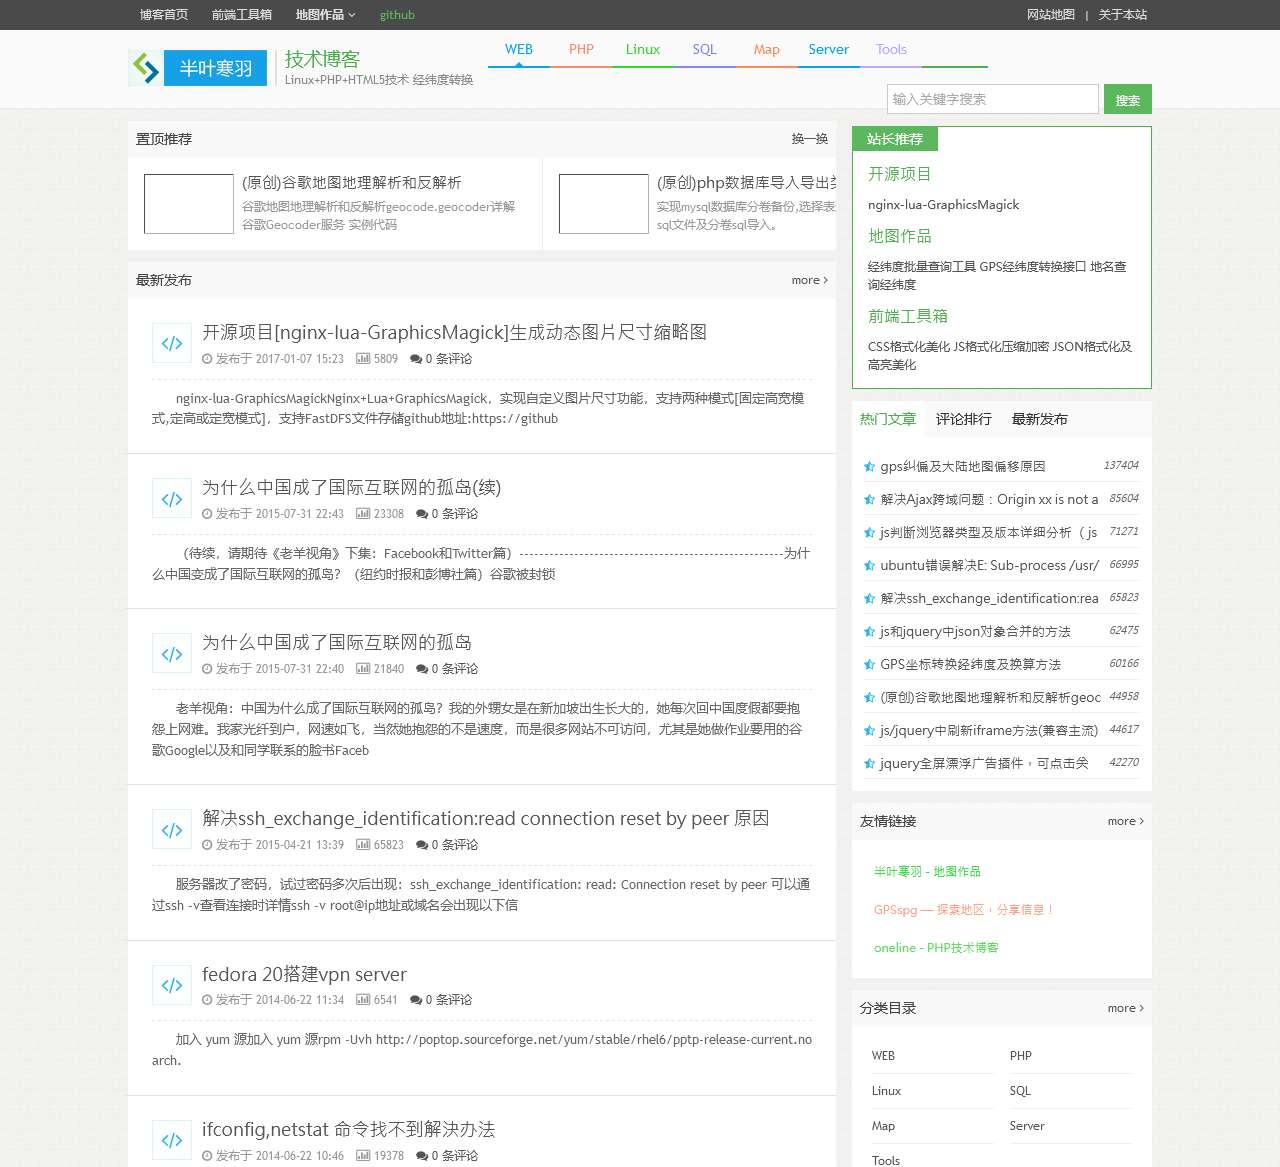1280x1167 pixels.
Task: Open js和jquery中json对象合并的方法 article
Action: click(975, 631)
